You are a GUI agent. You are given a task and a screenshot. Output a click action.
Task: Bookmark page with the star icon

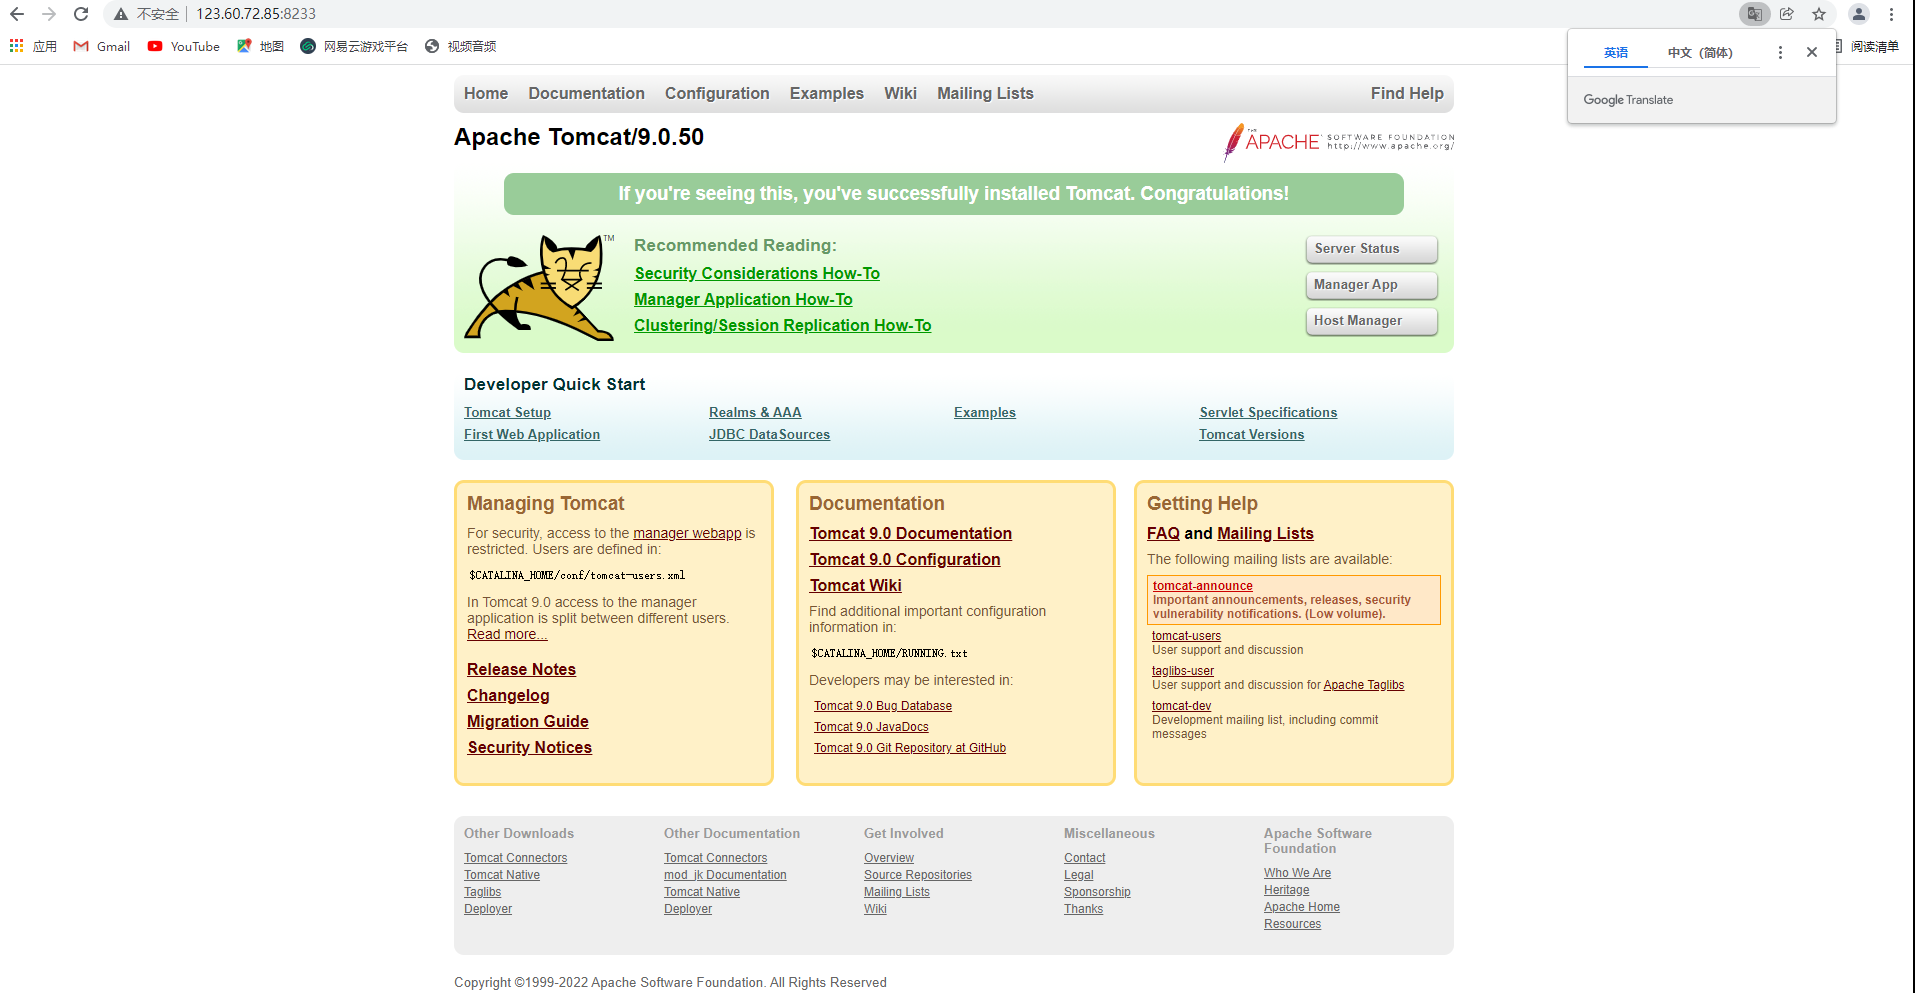click(x=1819, y=14)
